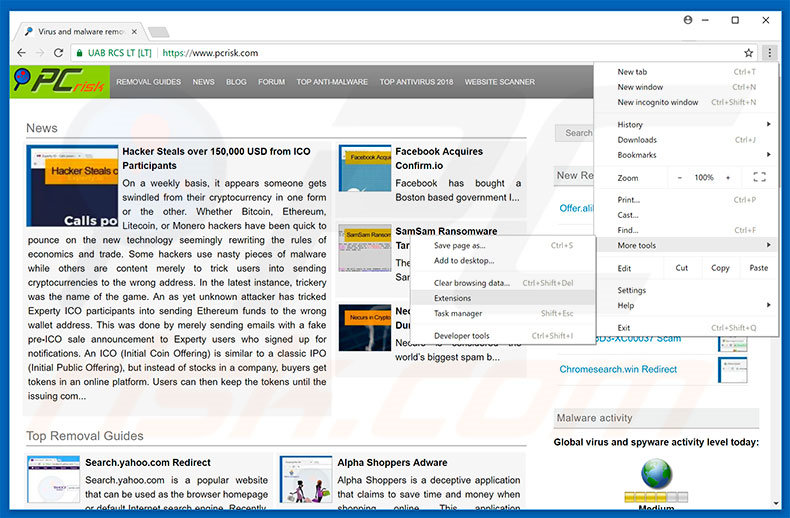The width and height of the screenshot is (790, 518).
Task: Select New window menu entry
Action: (686, 87)
